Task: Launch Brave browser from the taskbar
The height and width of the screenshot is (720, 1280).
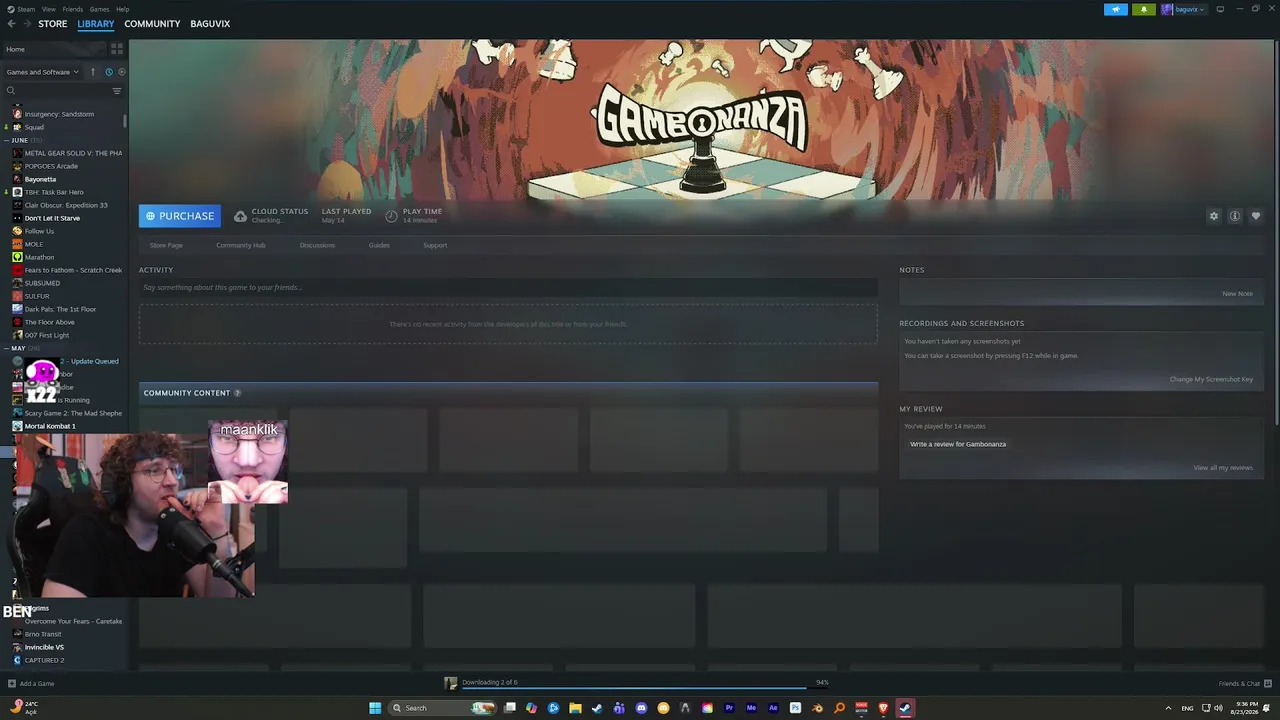Action: point(883,708)
